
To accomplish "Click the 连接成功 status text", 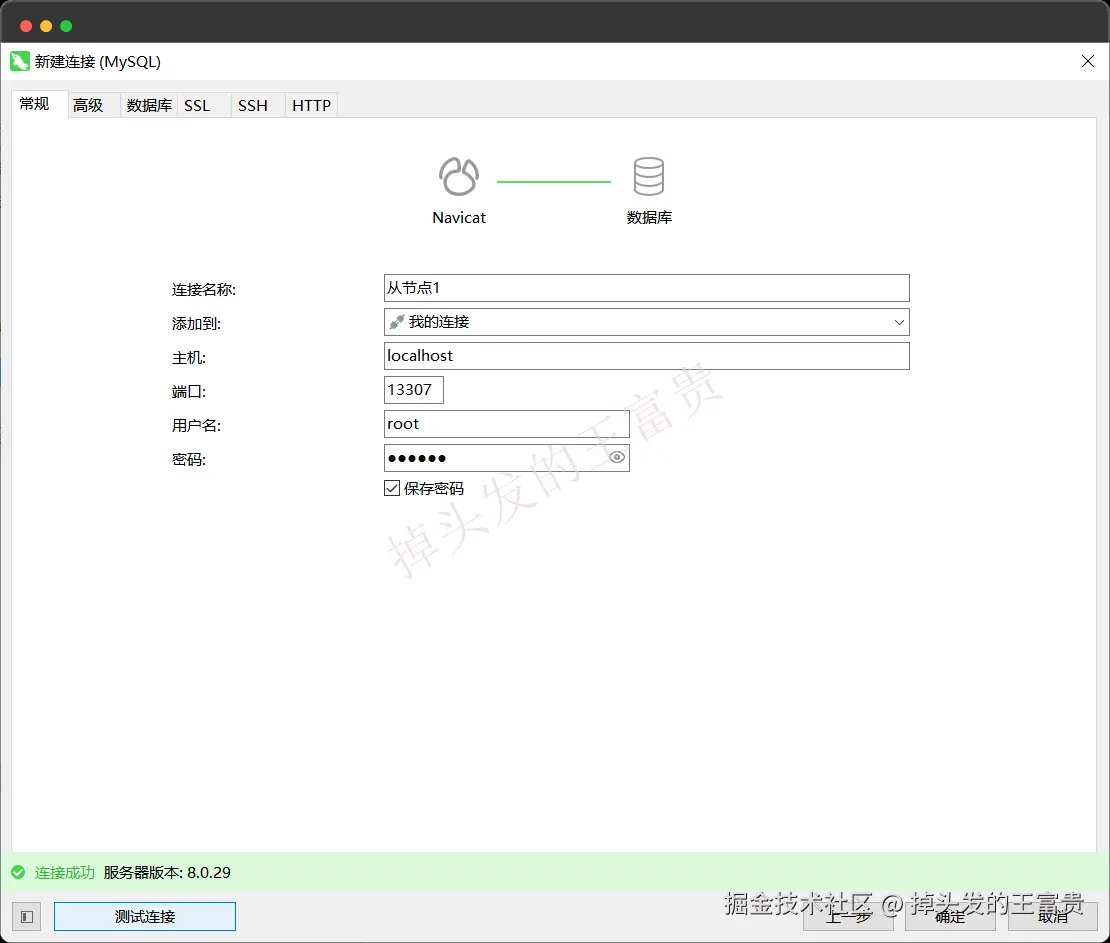I will (x=64, y=872).
